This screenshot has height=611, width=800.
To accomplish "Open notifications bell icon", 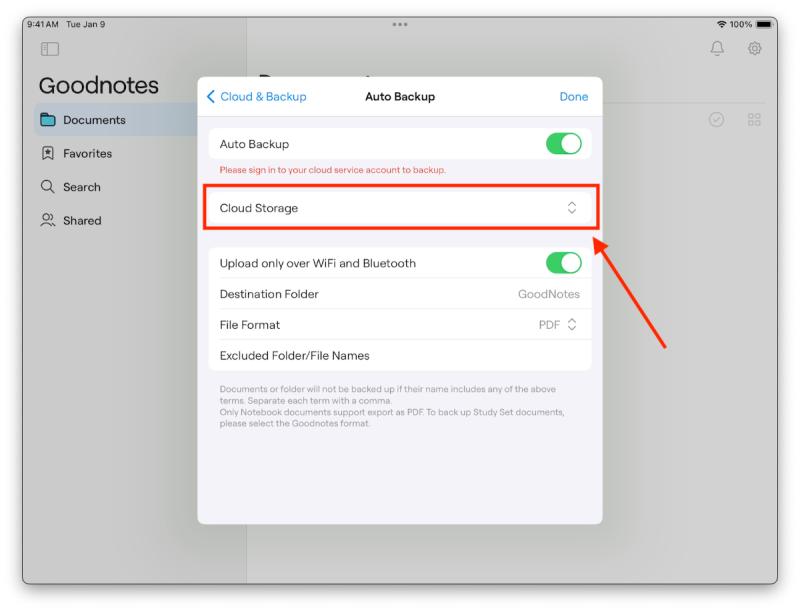I will pyautogui.click(x=717, y=48).
